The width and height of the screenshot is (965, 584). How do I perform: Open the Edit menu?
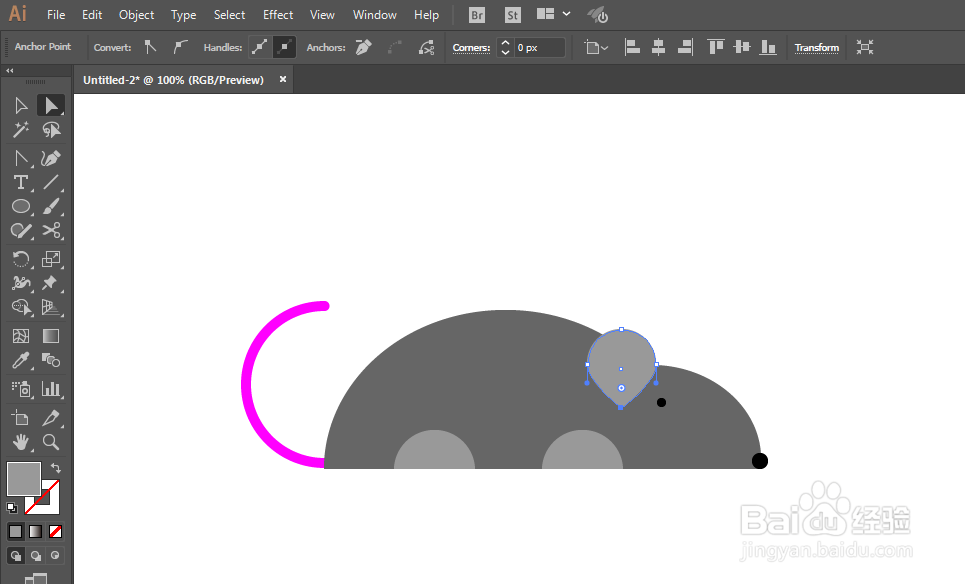click(x=92, y=15)
